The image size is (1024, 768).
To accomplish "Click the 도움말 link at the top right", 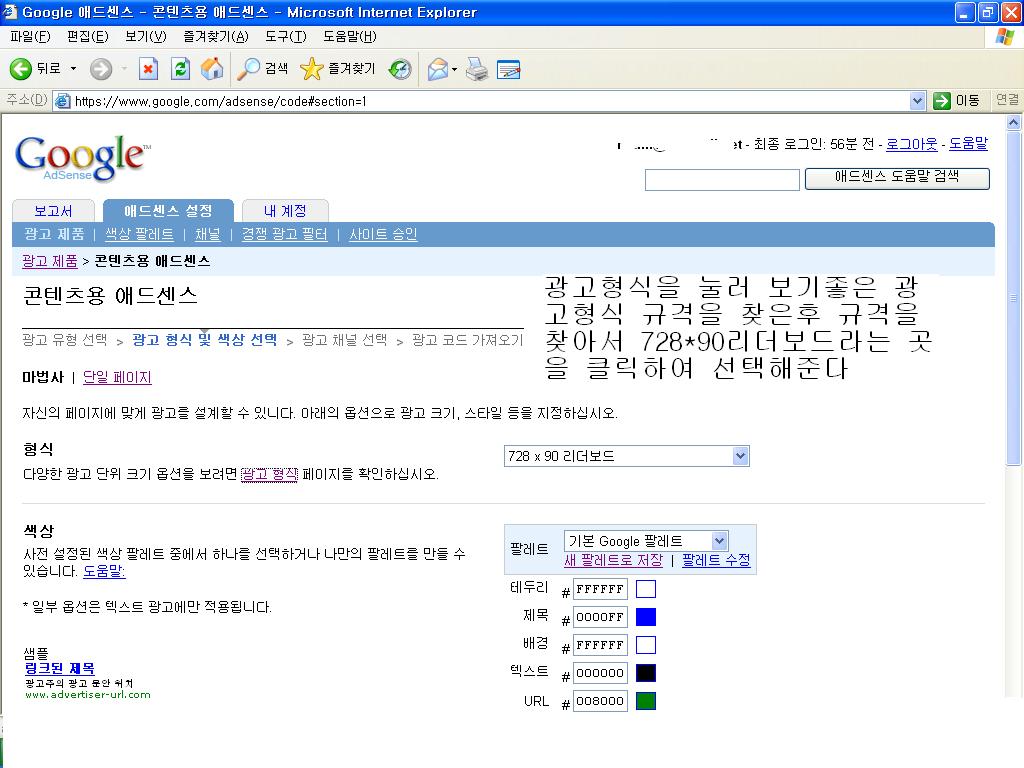I will [968, 144].
